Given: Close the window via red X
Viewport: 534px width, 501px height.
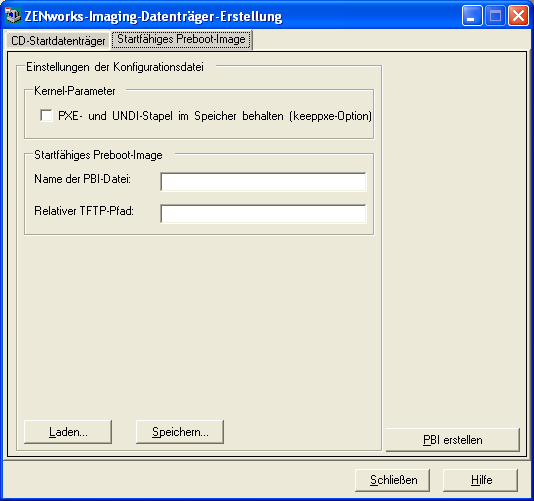Looking at the screenshot, I should [x=518, y=16].
